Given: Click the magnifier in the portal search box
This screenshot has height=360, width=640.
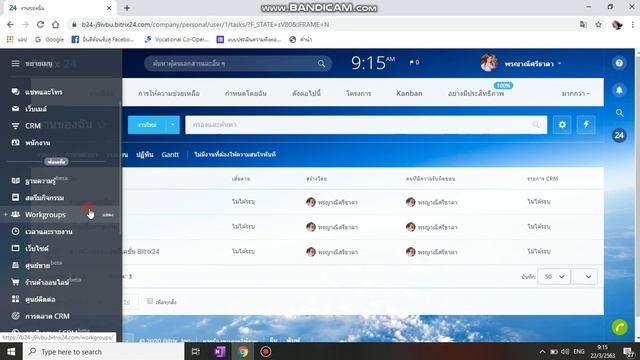Looking at the screenshot, I should 322,64.
